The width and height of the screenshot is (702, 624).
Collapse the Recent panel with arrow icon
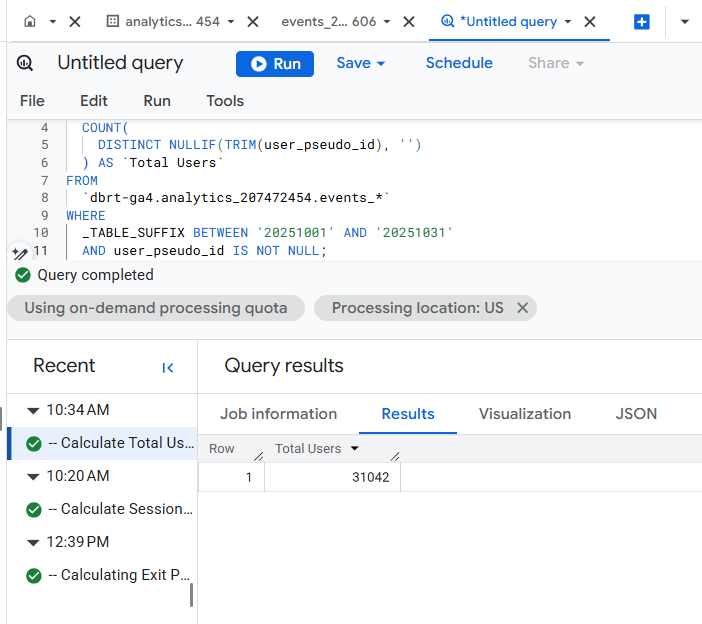(x=168, y=368)
